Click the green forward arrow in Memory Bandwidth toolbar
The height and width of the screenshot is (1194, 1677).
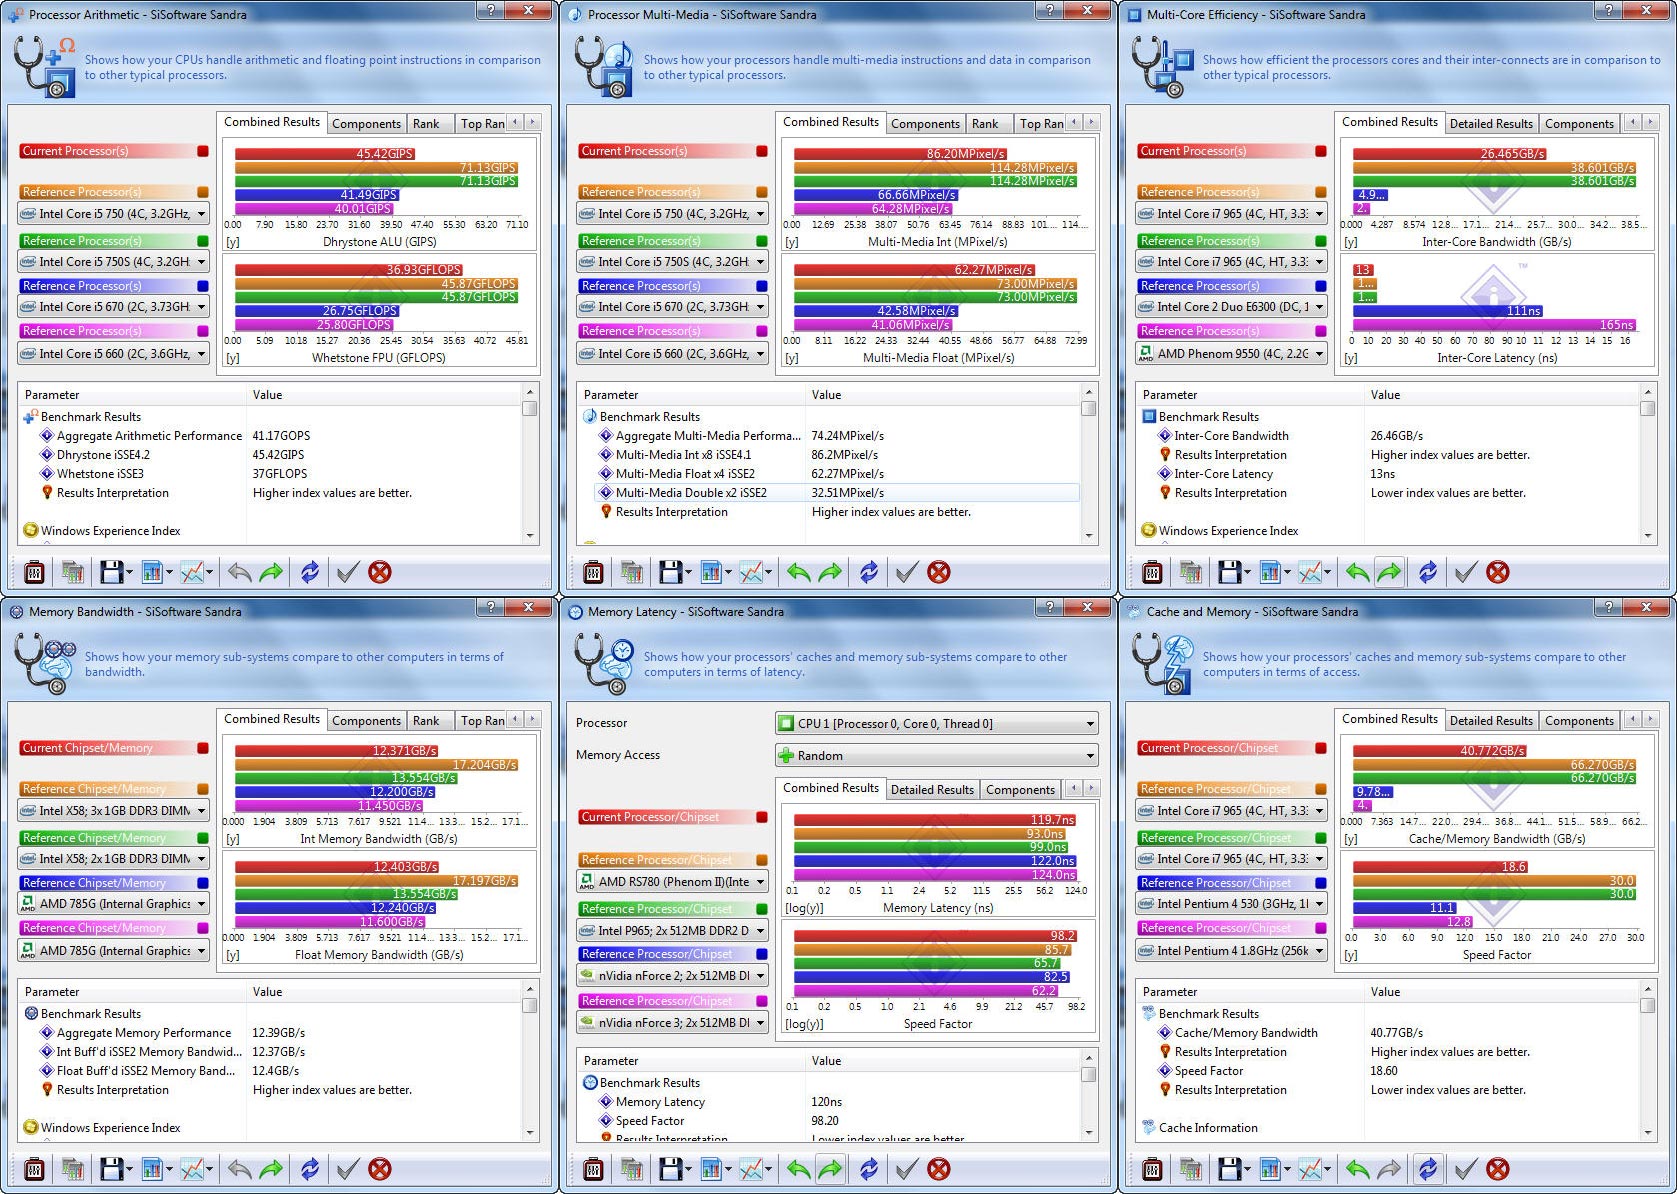271,1169
